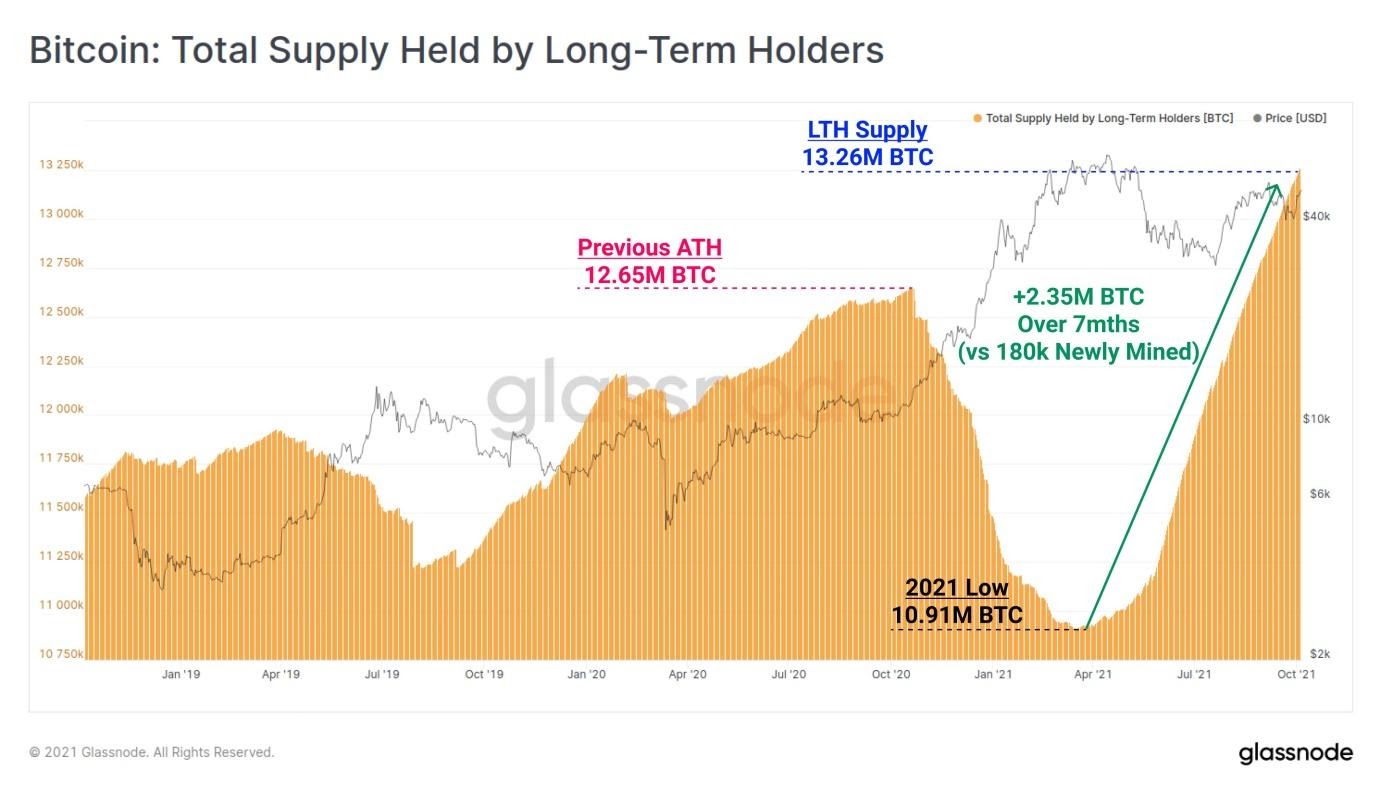Screen dimensions: 1380x793
Task: Click the chart title Bitcoin: Total Supply Held
Action: 457,50
